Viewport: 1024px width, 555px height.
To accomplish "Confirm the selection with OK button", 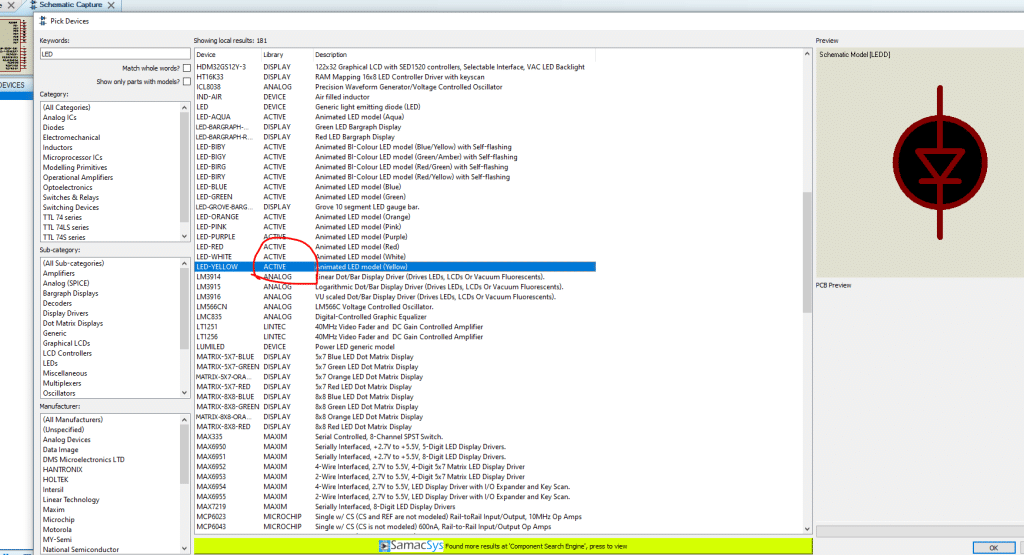I will pos(993,548).
